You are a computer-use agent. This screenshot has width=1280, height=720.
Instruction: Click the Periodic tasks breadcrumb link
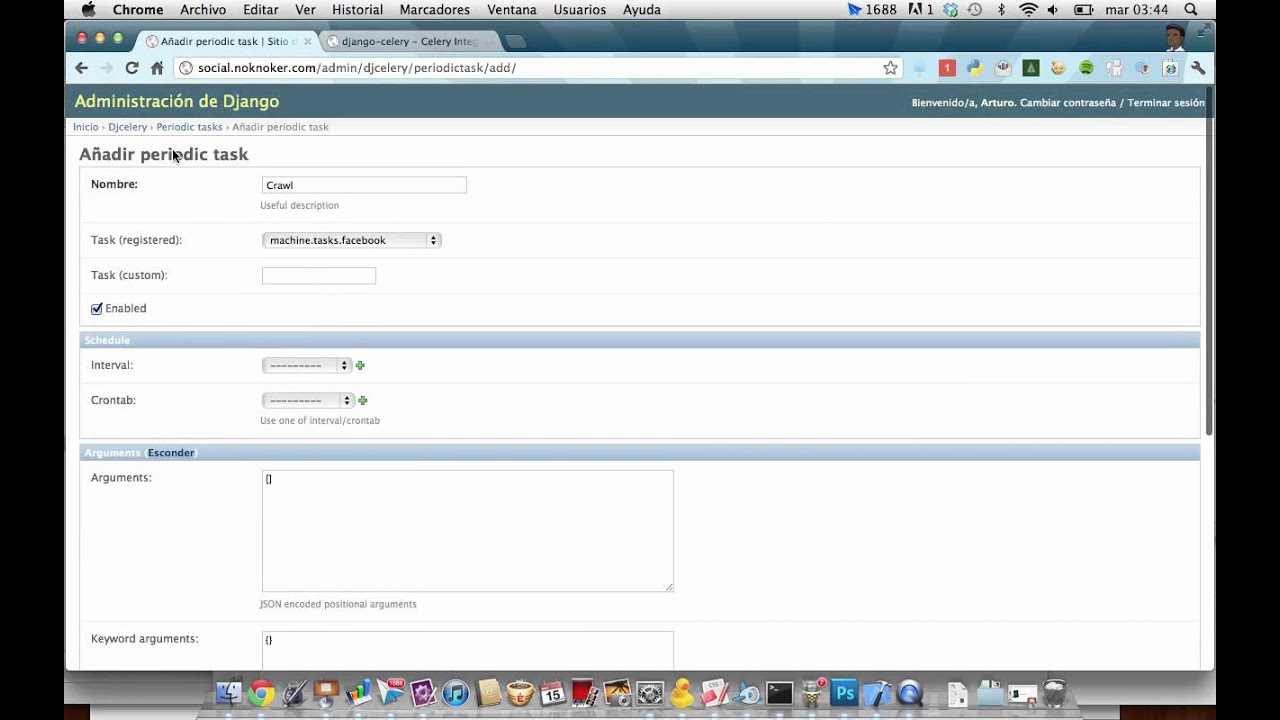point(189,127)
